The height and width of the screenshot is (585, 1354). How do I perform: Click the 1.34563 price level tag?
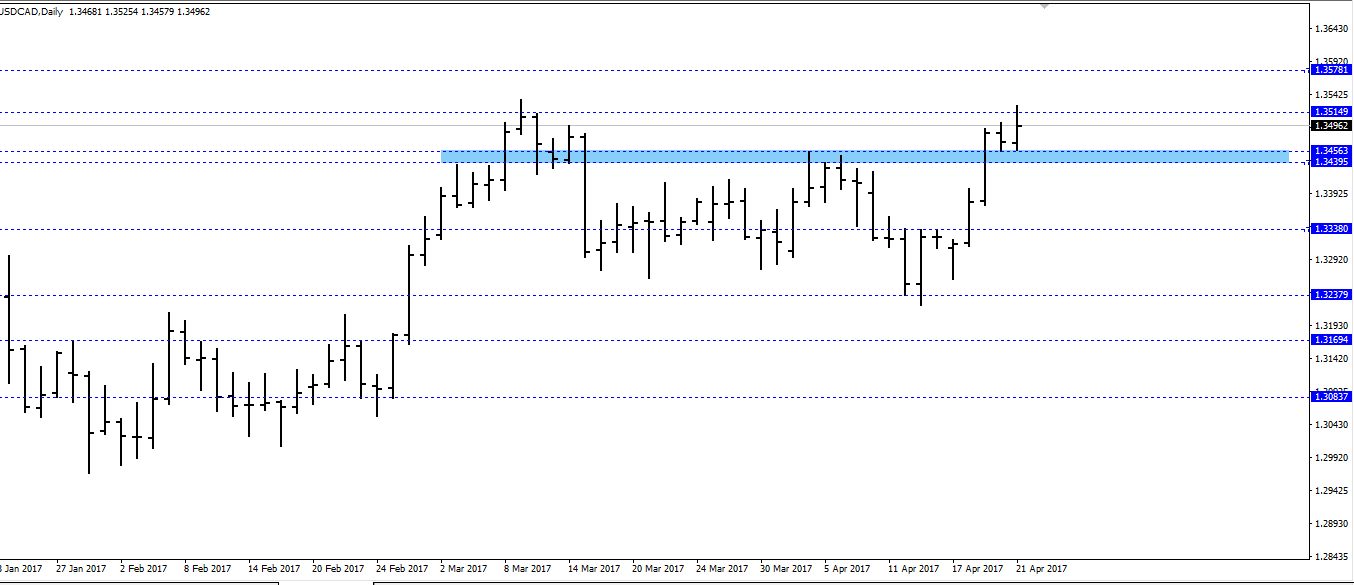(1330, 151)
